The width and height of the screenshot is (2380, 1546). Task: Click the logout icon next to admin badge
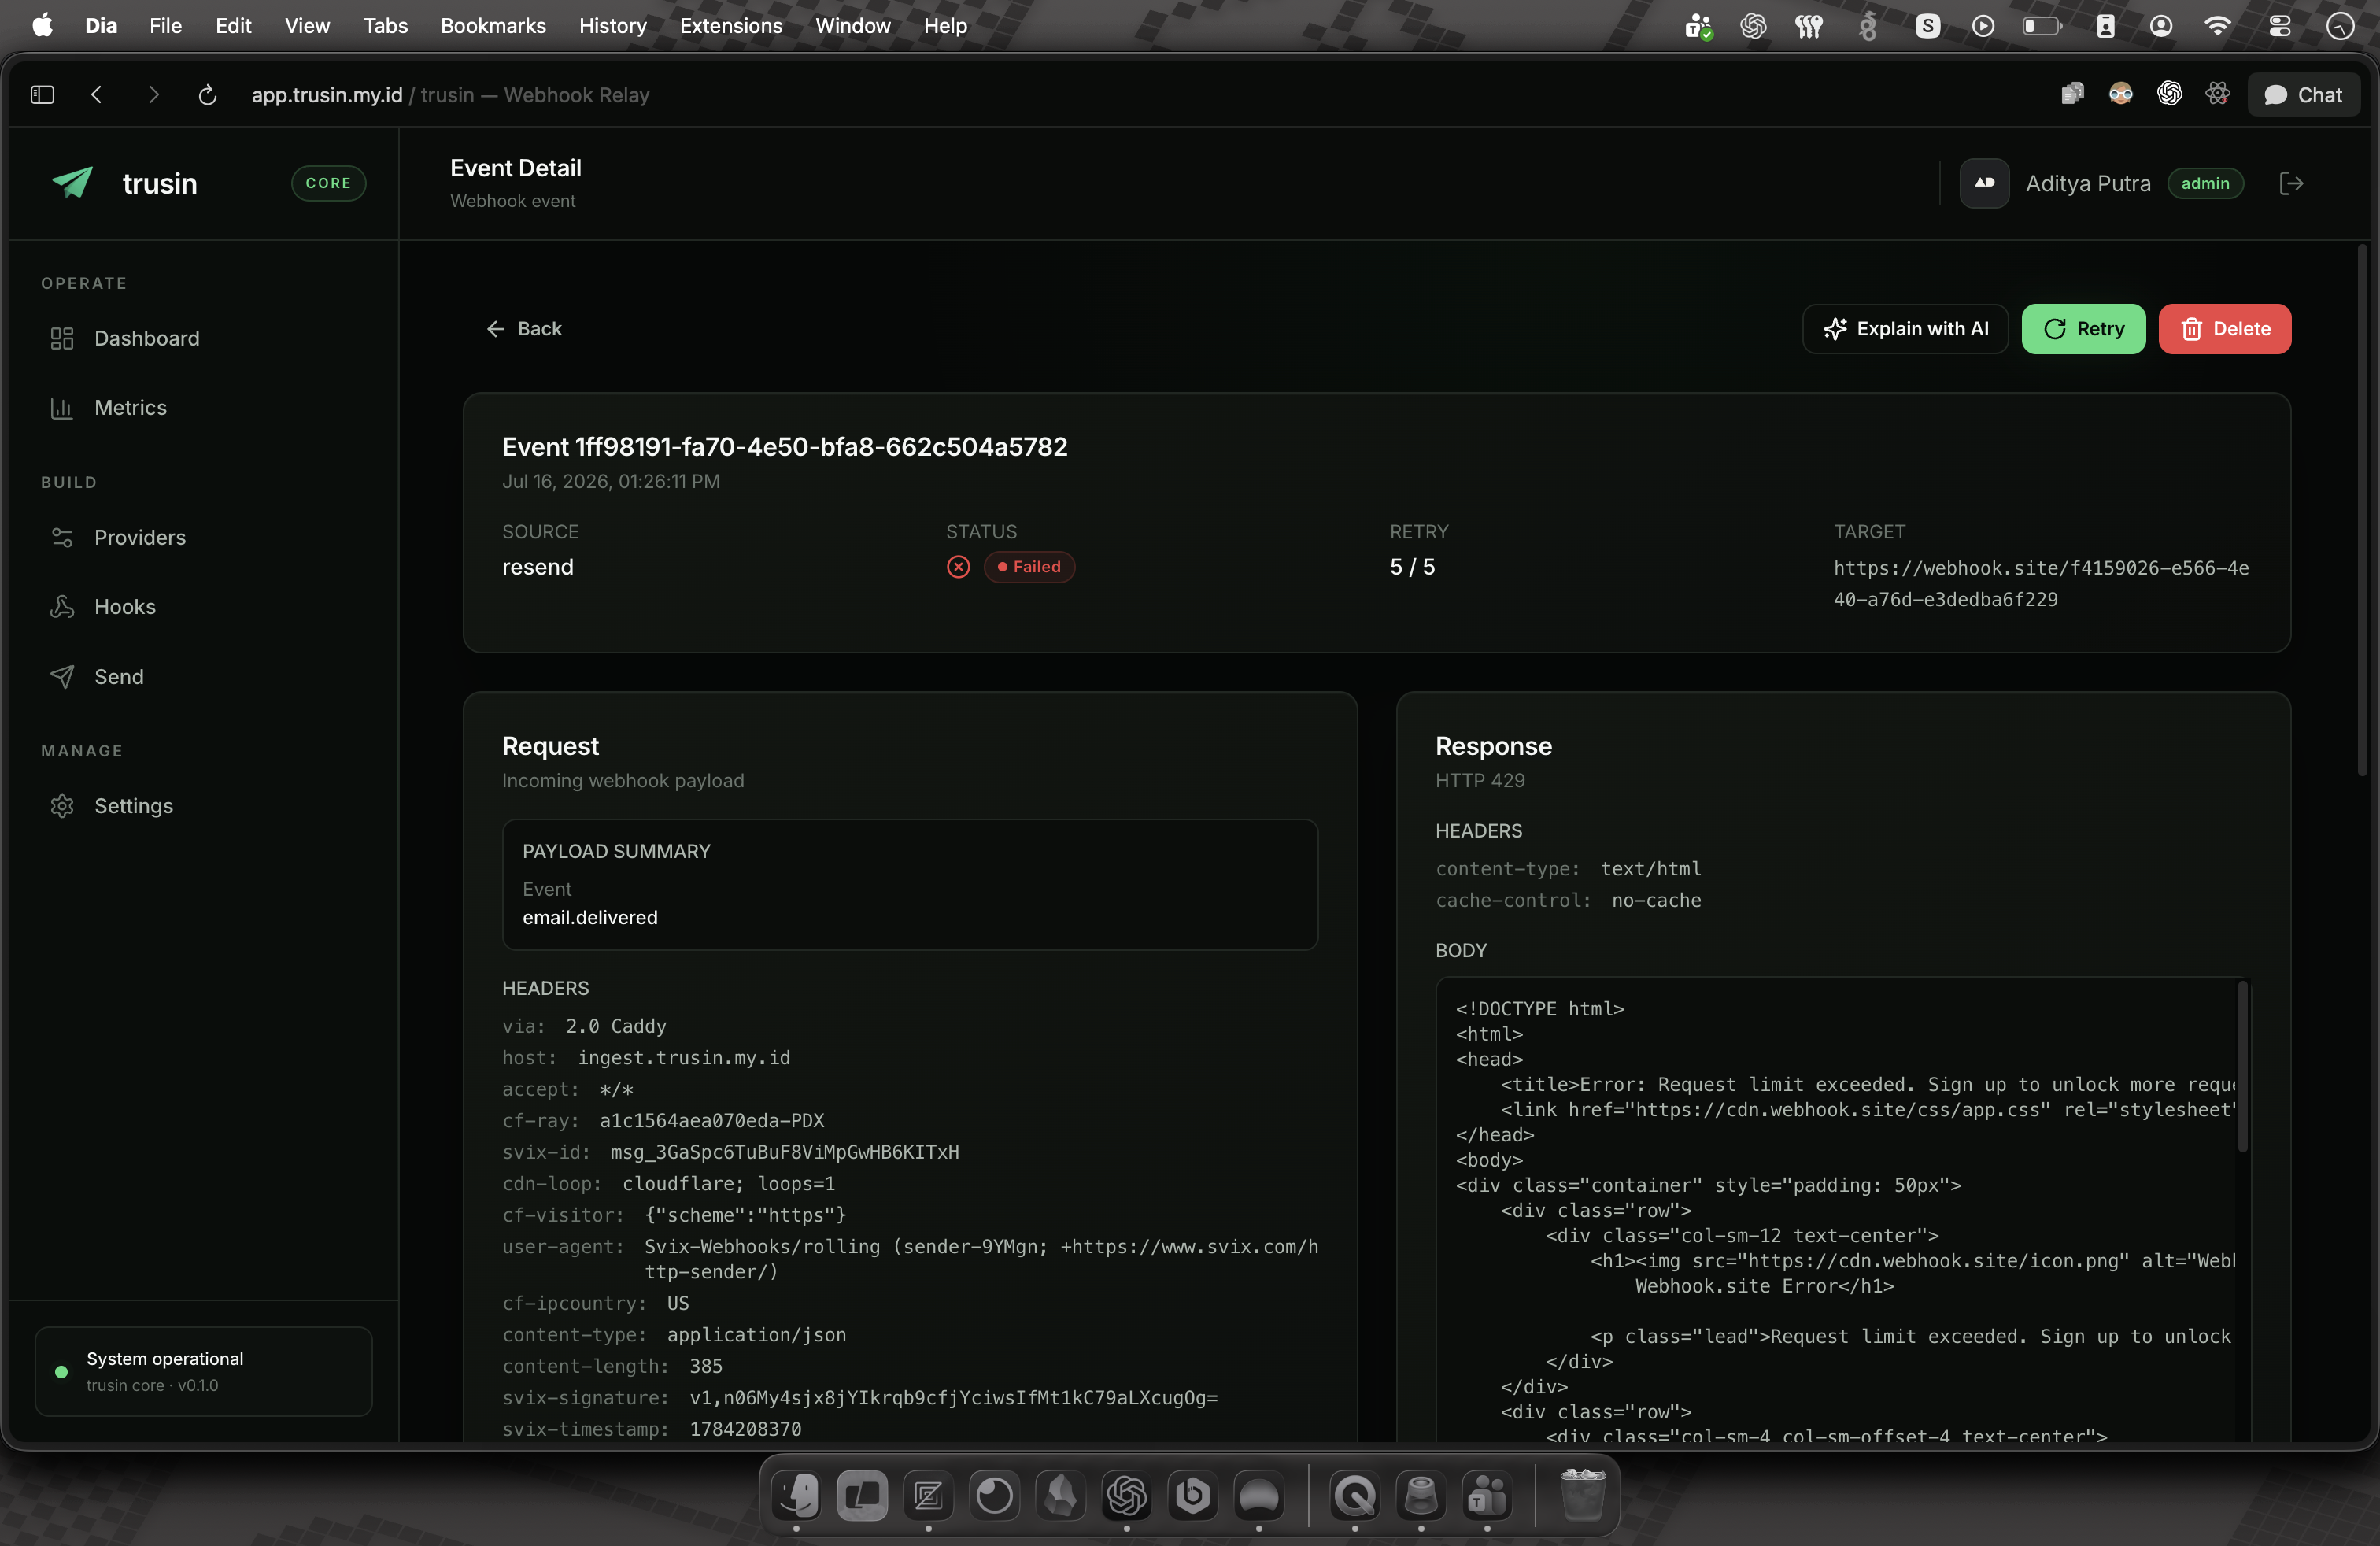pos(2290,183)
